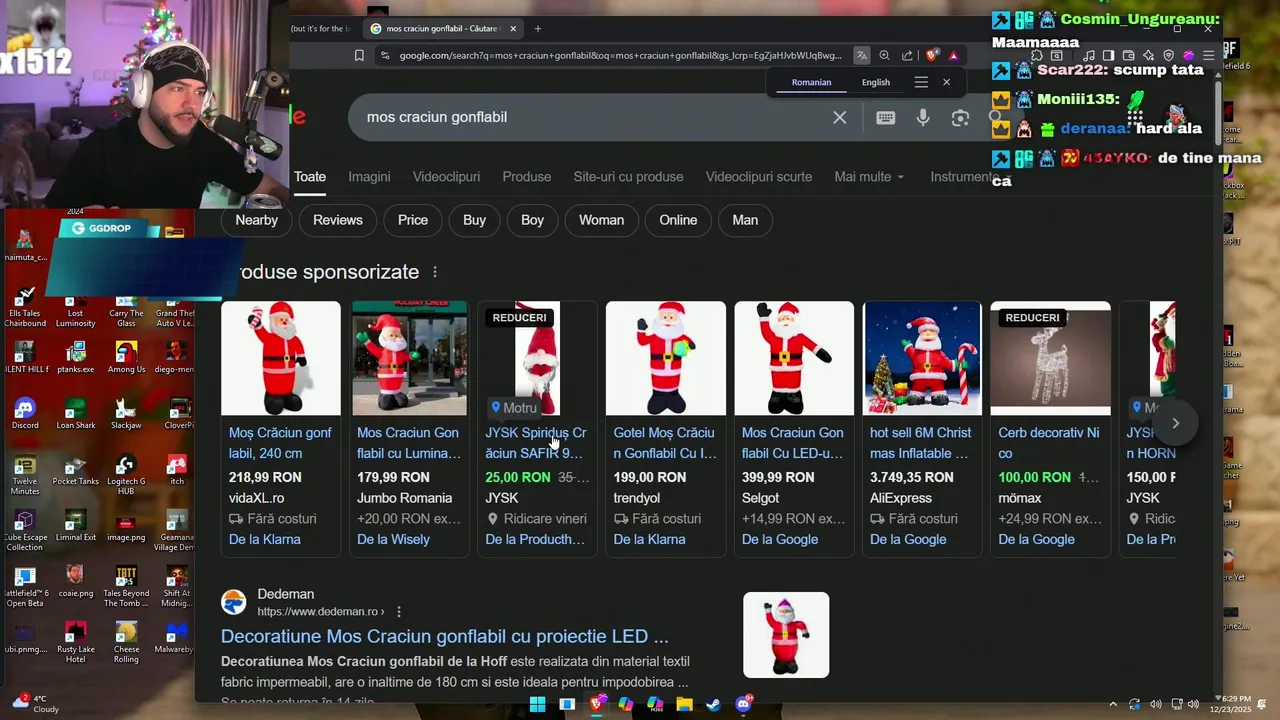The image size is (1280, 720).
Task: Open the Site-uri cu produse tab
Action: [x=628, y=177]
